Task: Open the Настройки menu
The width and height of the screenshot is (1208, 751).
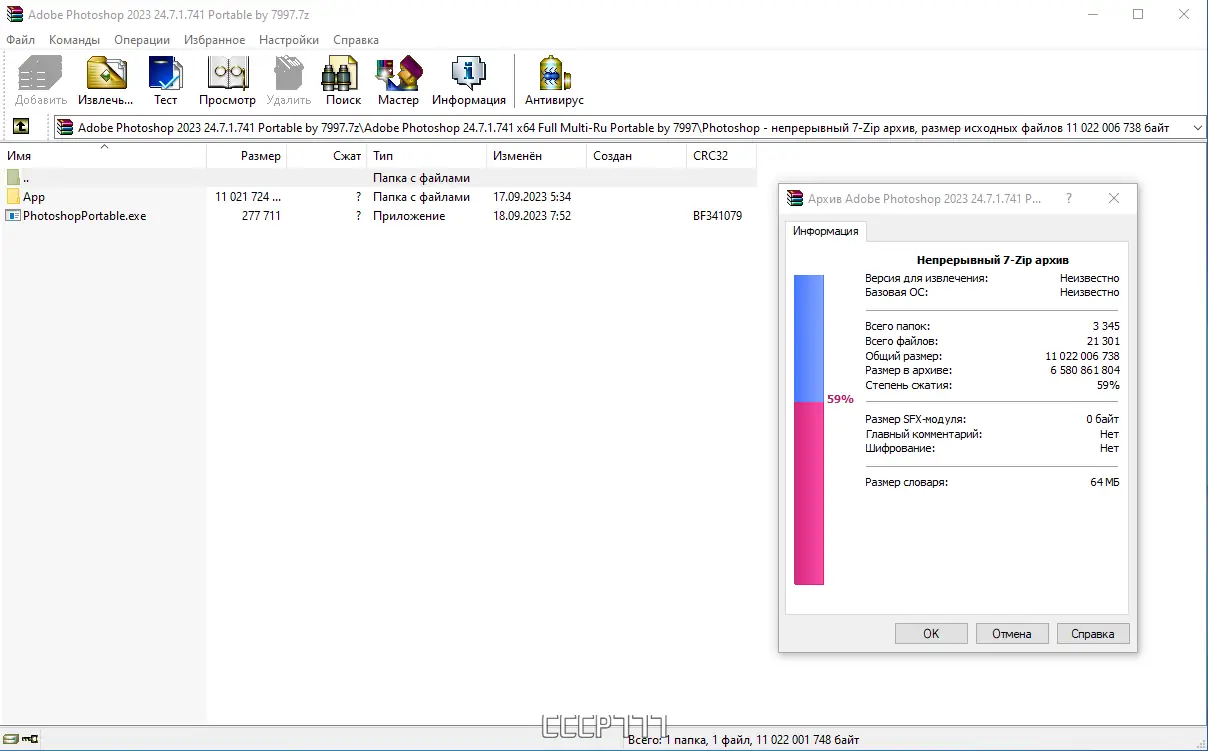Action: 288,39
